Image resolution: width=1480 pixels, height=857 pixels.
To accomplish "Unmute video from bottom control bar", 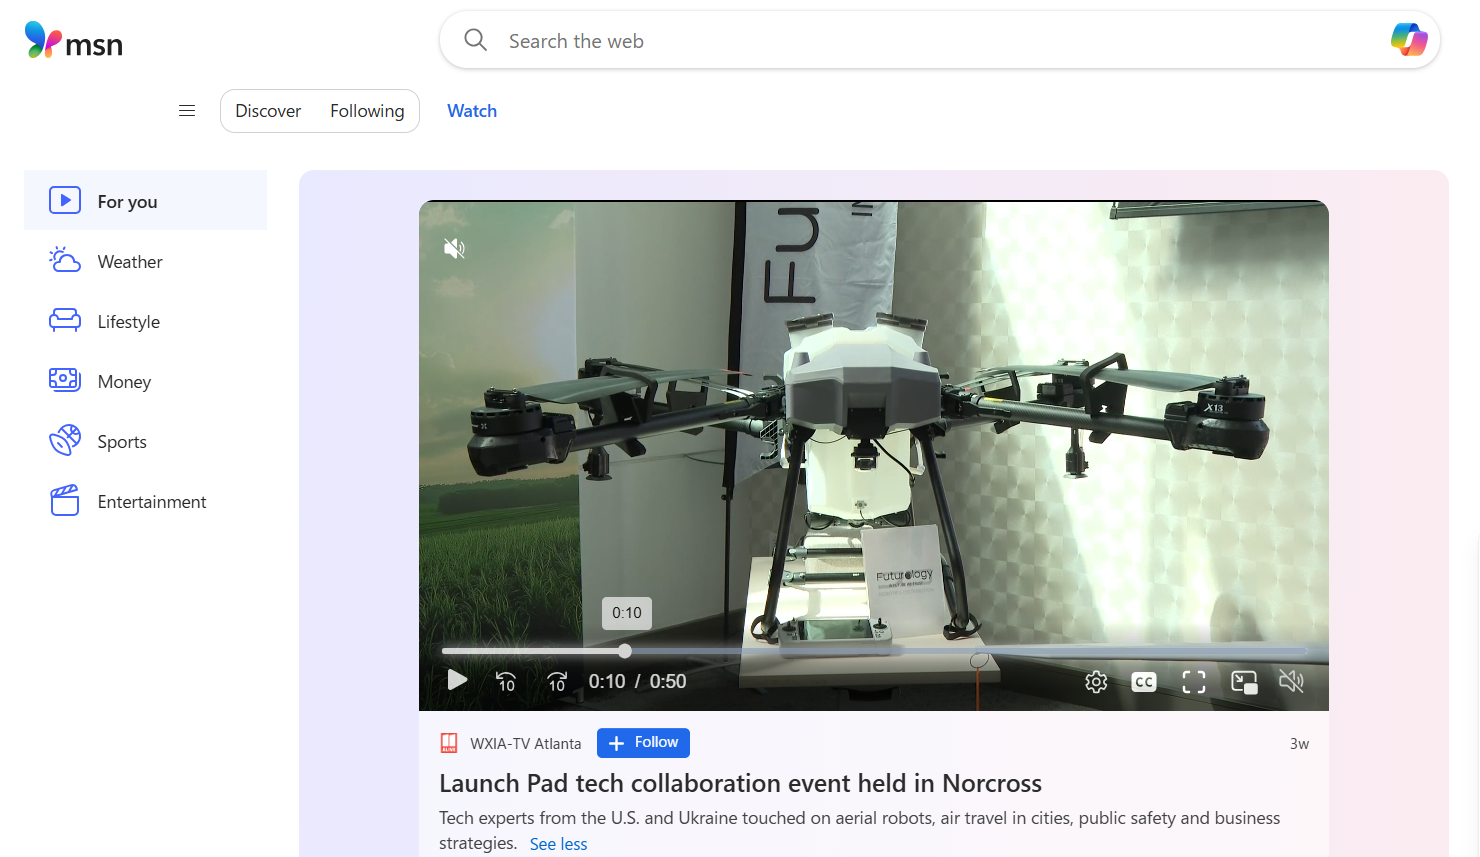I will click(x=1291, y=682).
